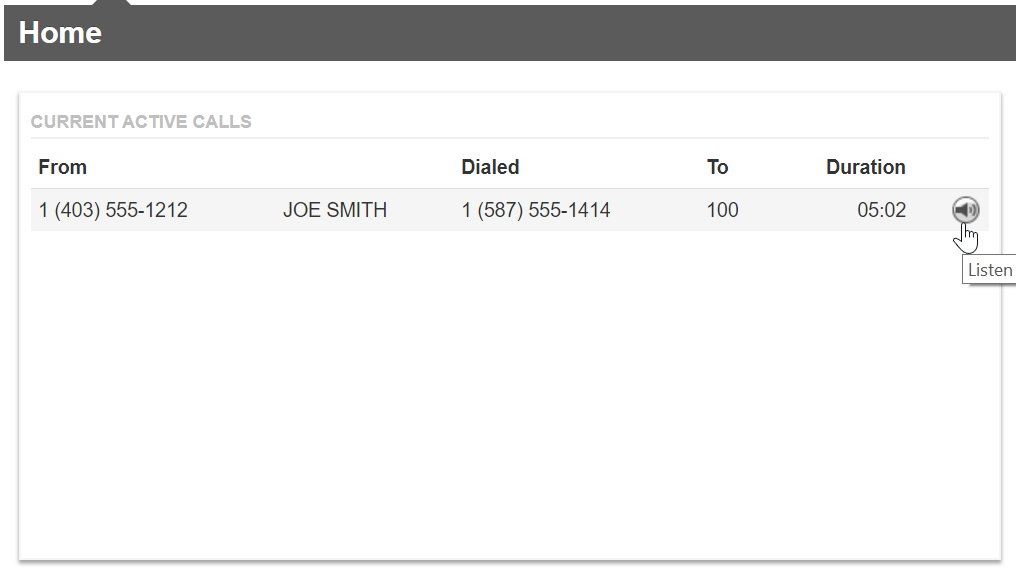Click extension 100 in To column
Screen dimensions: 1016x568
click(722, 210)
